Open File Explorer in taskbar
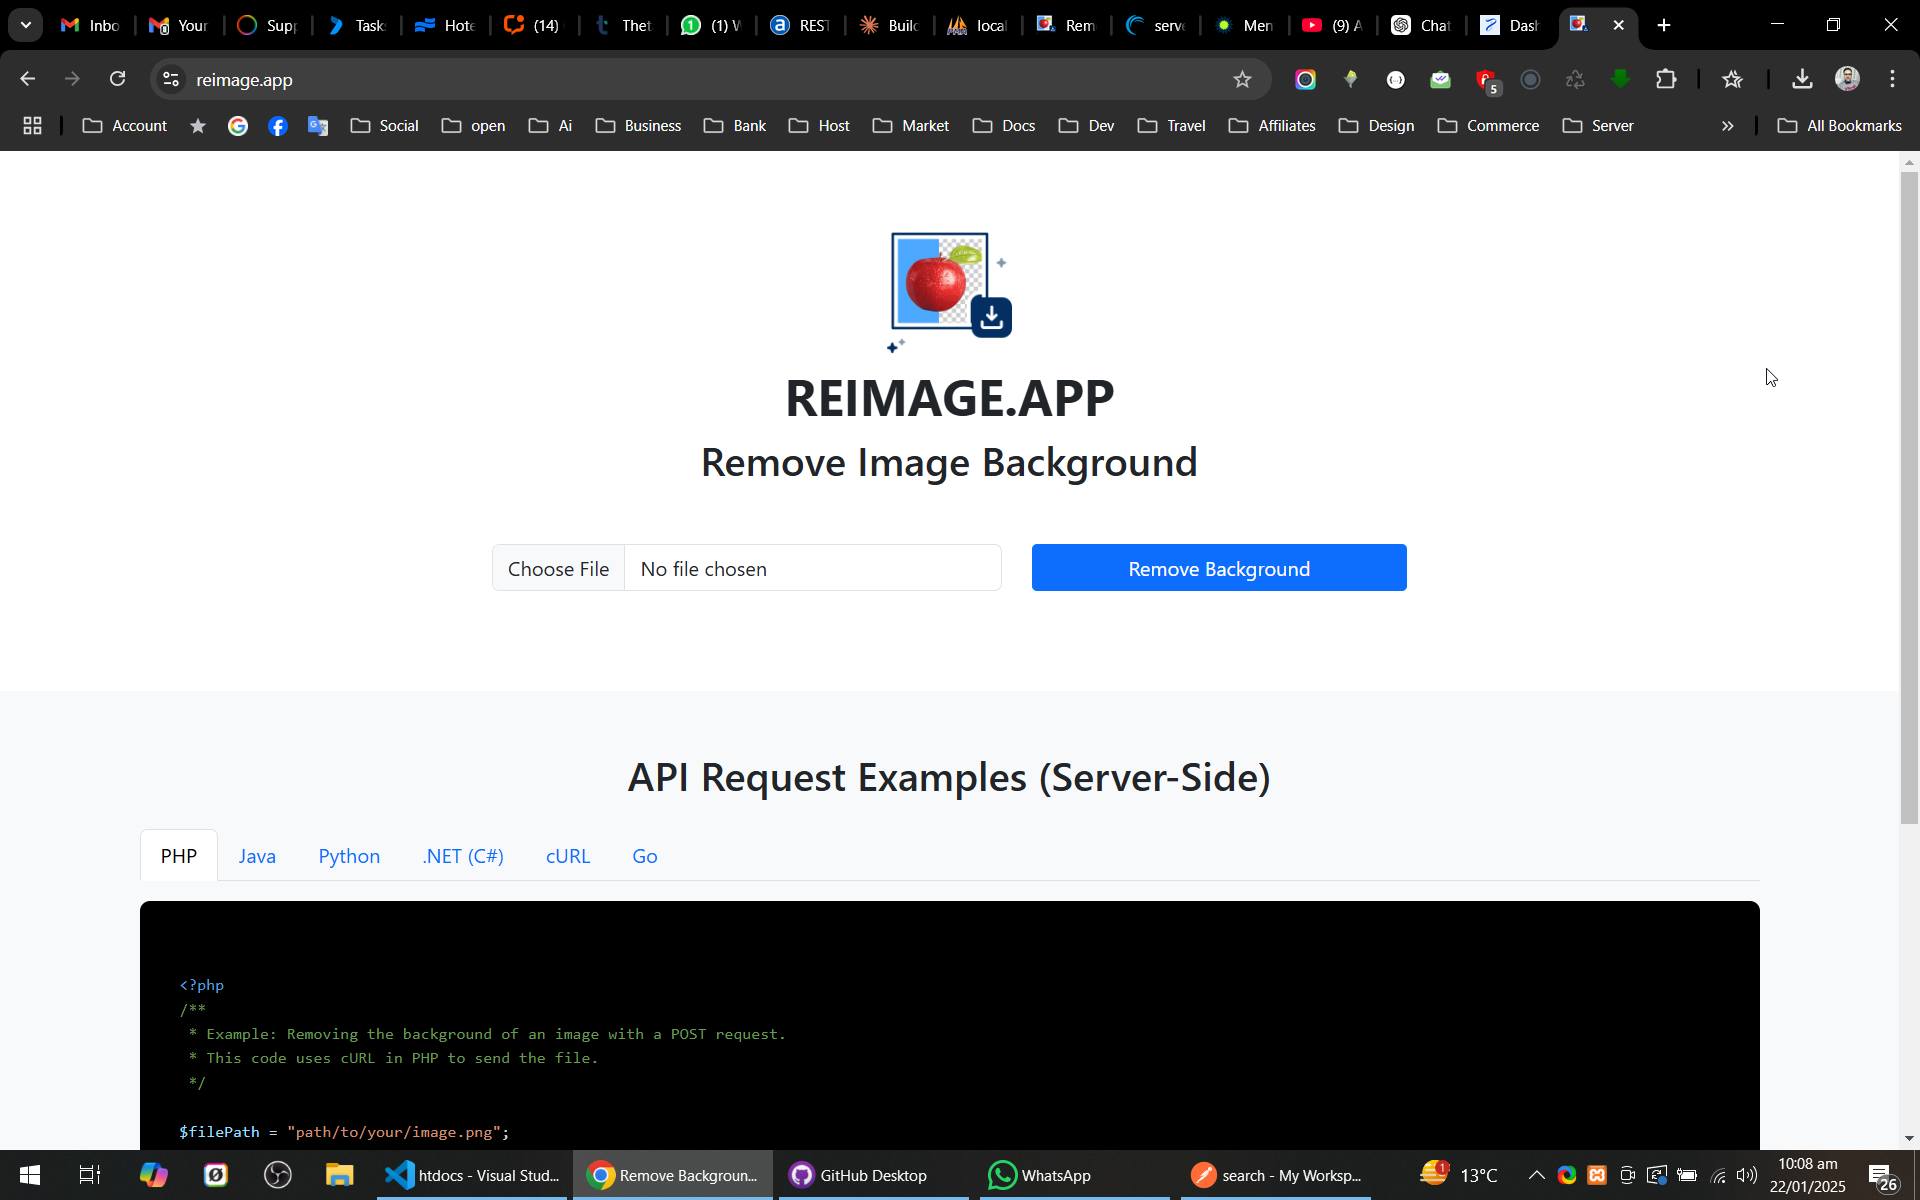This screenshot has width=1920, height=1200. point(339,1175)
